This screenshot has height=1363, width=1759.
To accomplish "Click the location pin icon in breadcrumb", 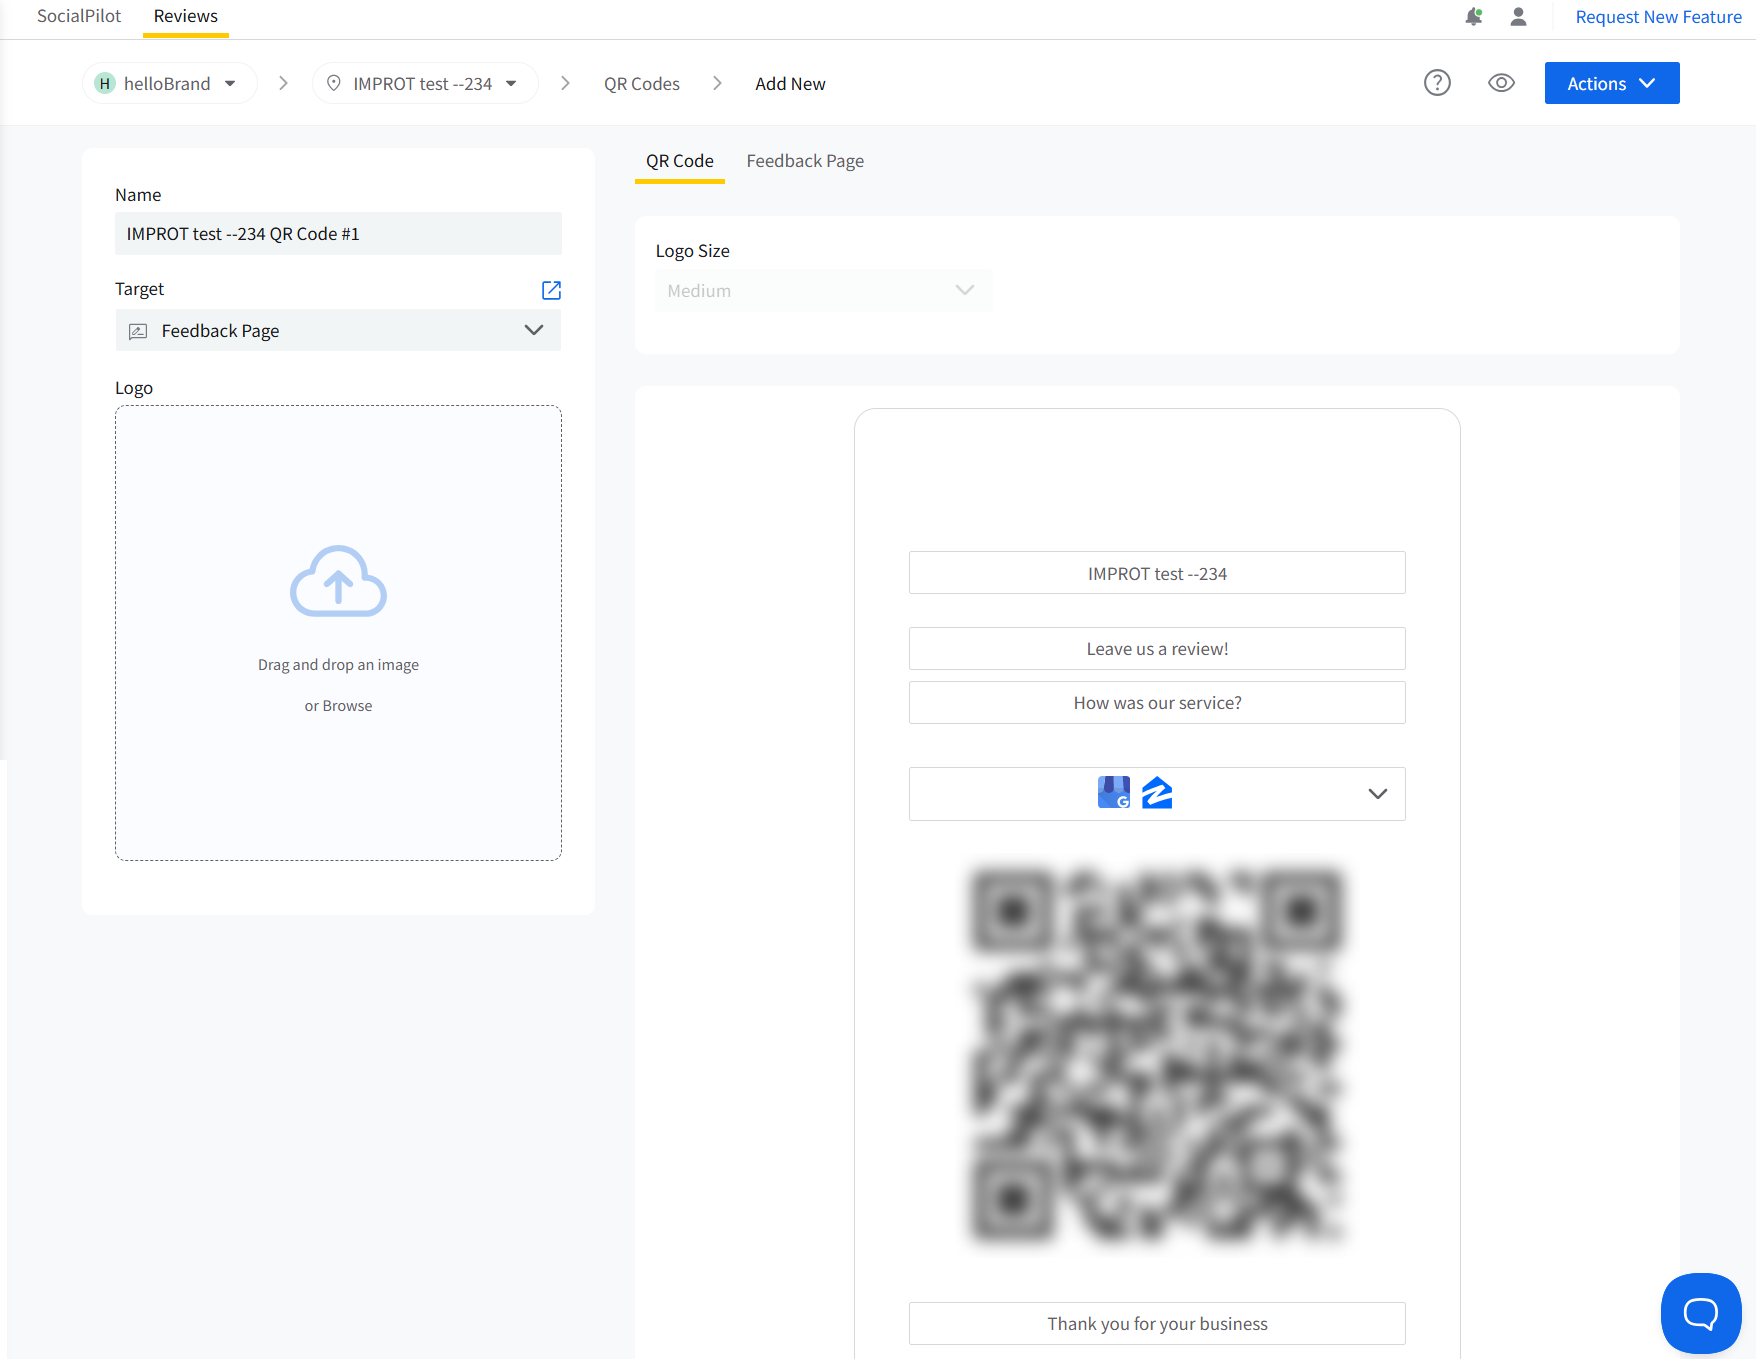I will point(334,83).
